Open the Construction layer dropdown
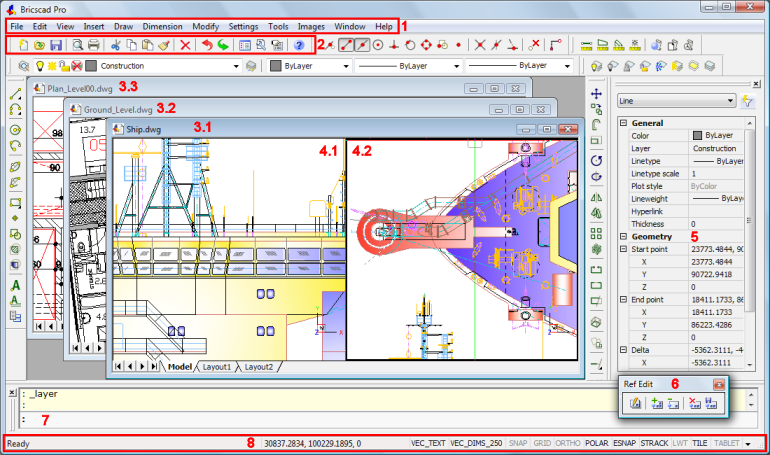Viewport: 770px width, 455px height. [236, 66]
